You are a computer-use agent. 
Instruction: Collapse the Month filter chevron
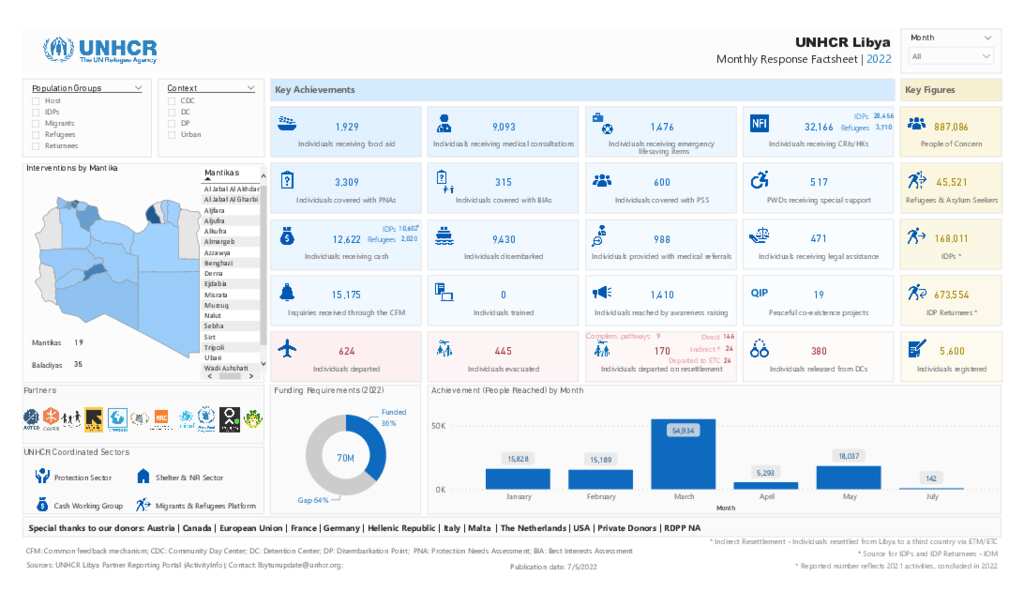click(987, 38)
